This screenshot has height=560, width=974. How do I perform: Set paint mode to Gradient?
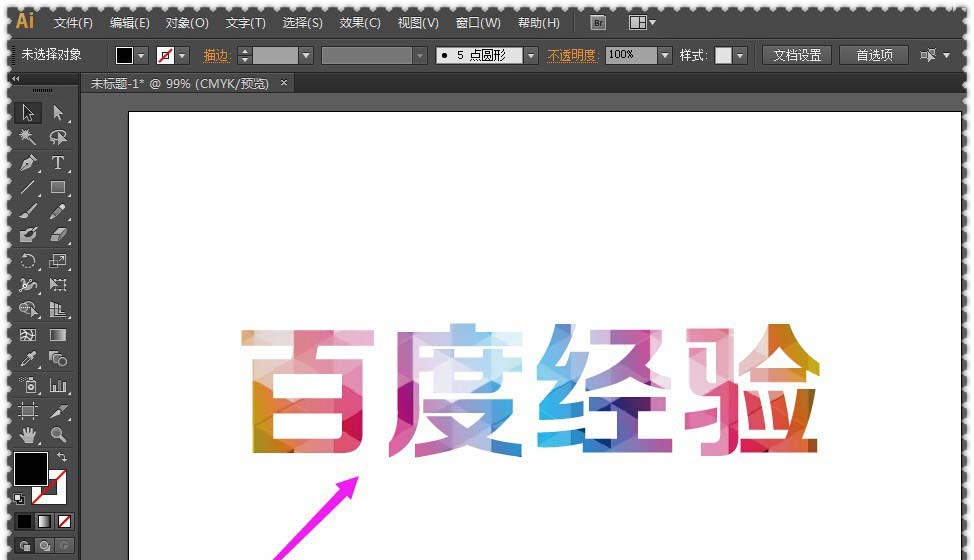click(x=44, y=522)
